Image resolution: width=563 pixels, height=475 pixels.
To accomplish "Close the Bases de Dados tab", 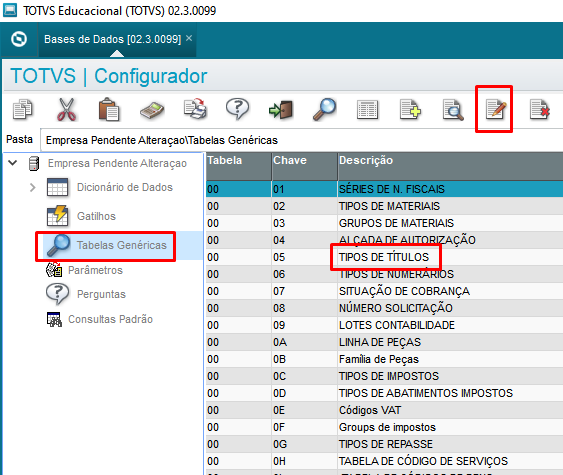I will (x=189, y=38).
